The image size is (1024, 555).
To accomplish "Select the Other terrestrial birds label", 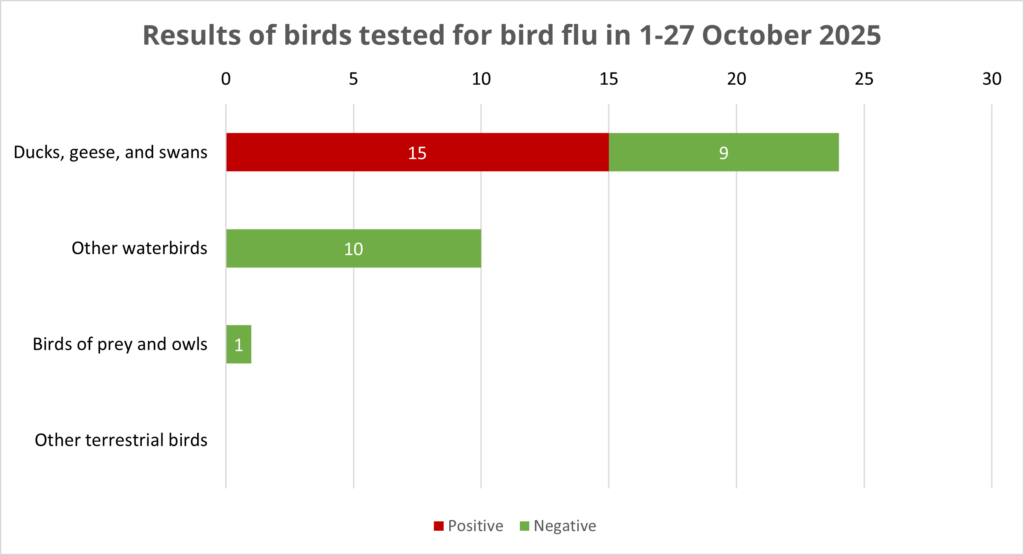I will click(121, 440).
